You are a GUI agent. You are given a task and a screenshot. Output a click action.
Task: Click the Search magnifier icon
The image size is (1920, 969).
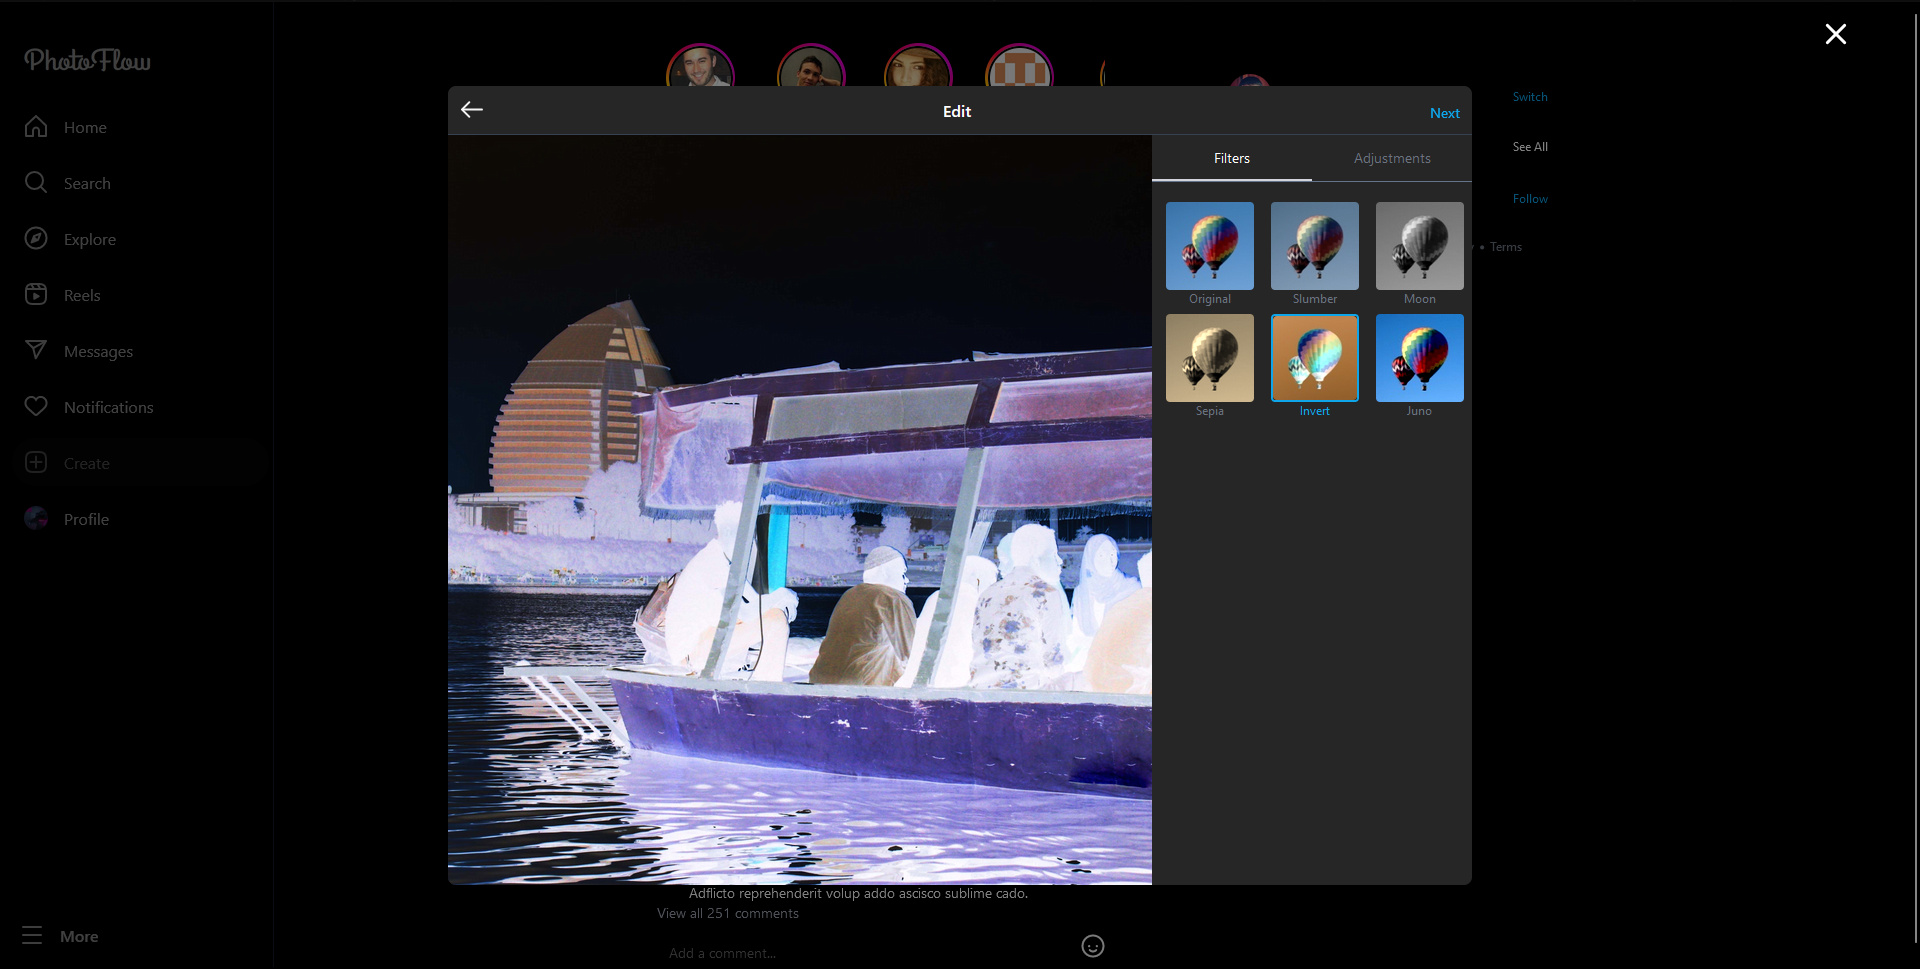(x=36, y=183)
